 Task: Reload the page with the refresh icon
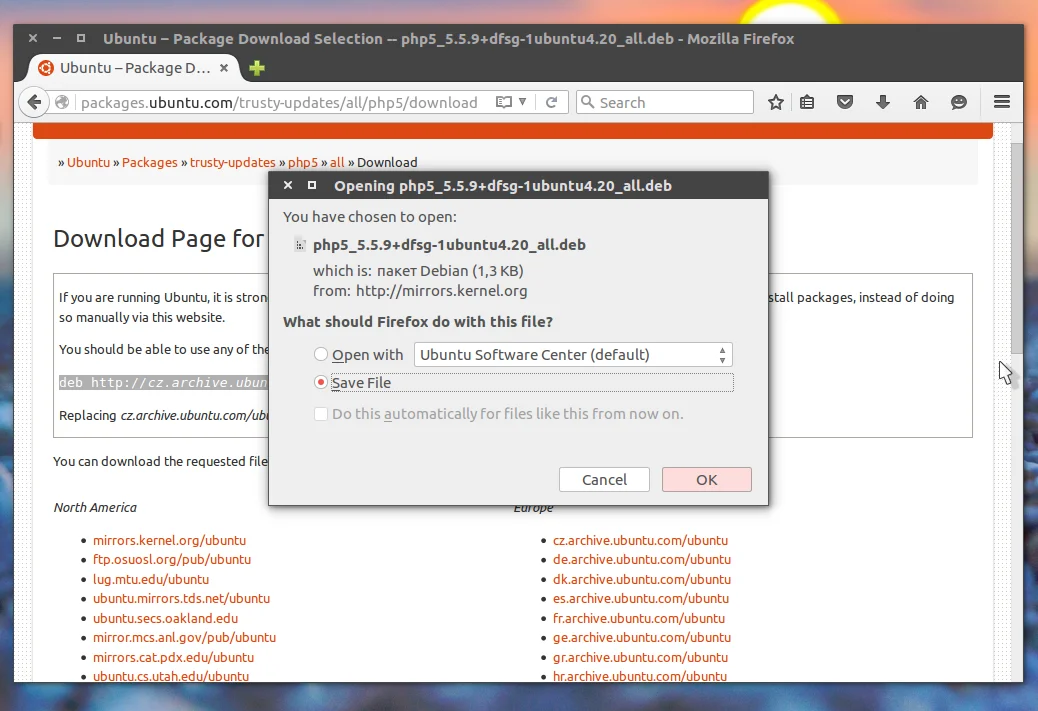point(551,103)
